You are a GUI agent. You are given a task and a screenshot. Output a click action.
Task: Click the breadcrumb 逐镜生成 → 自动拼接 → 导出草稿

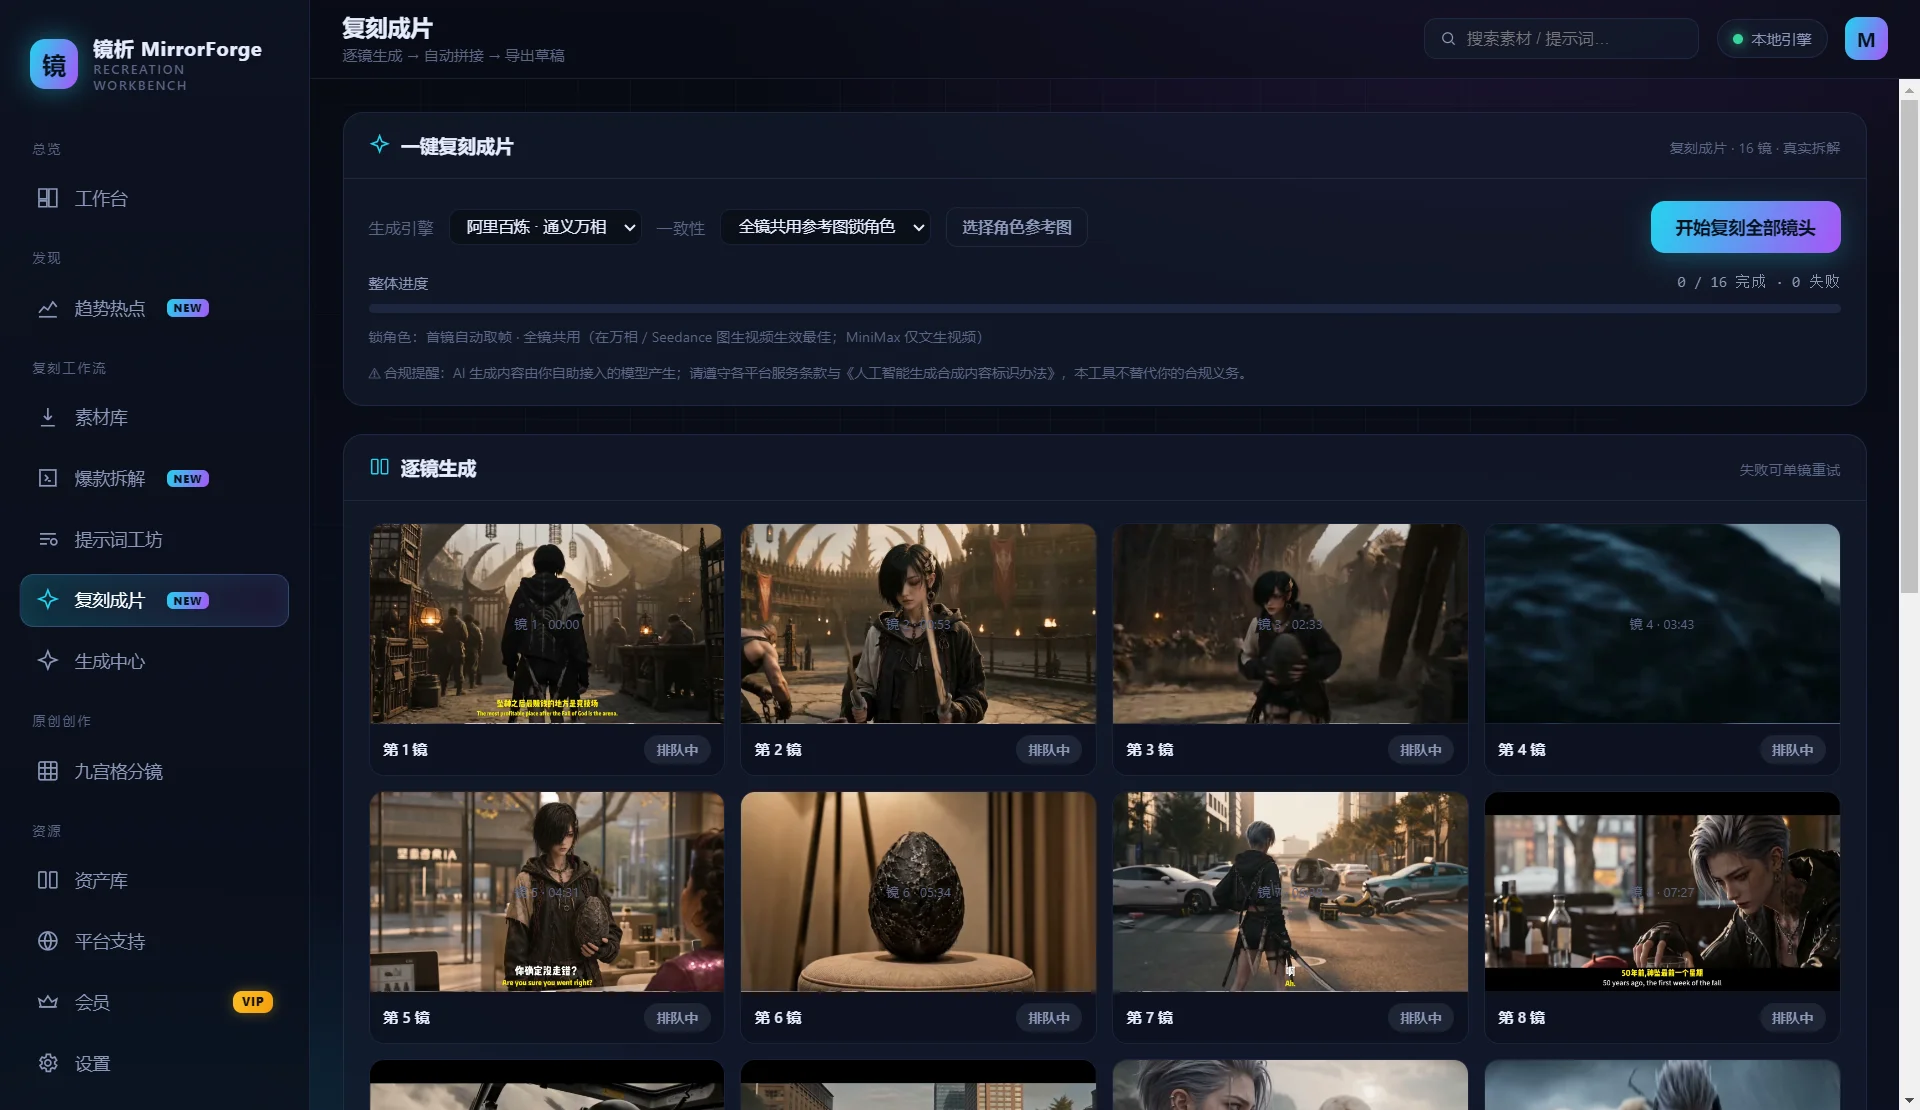tap(453, 56)
